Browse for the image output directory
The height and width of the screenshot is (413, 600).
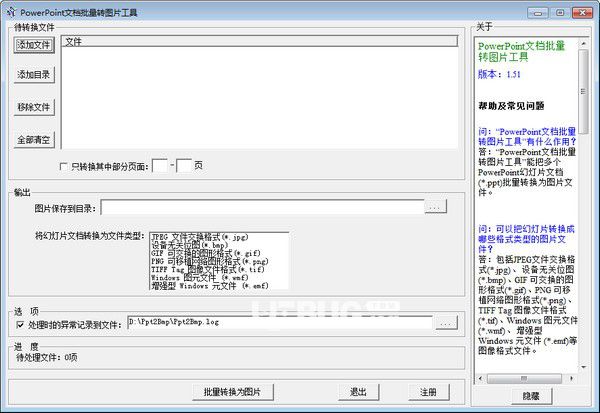(x=435, y=207)
